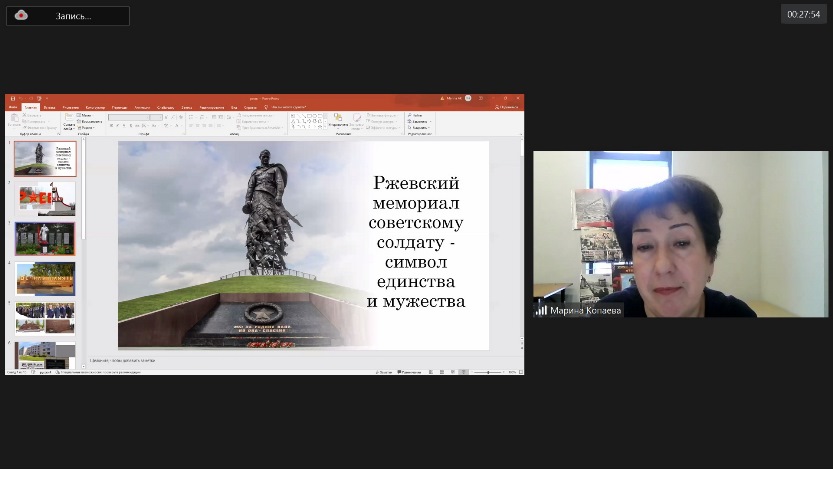Click the signal strength icon beside Марина Колаева
833x479 pixels.
click(541, 310)
